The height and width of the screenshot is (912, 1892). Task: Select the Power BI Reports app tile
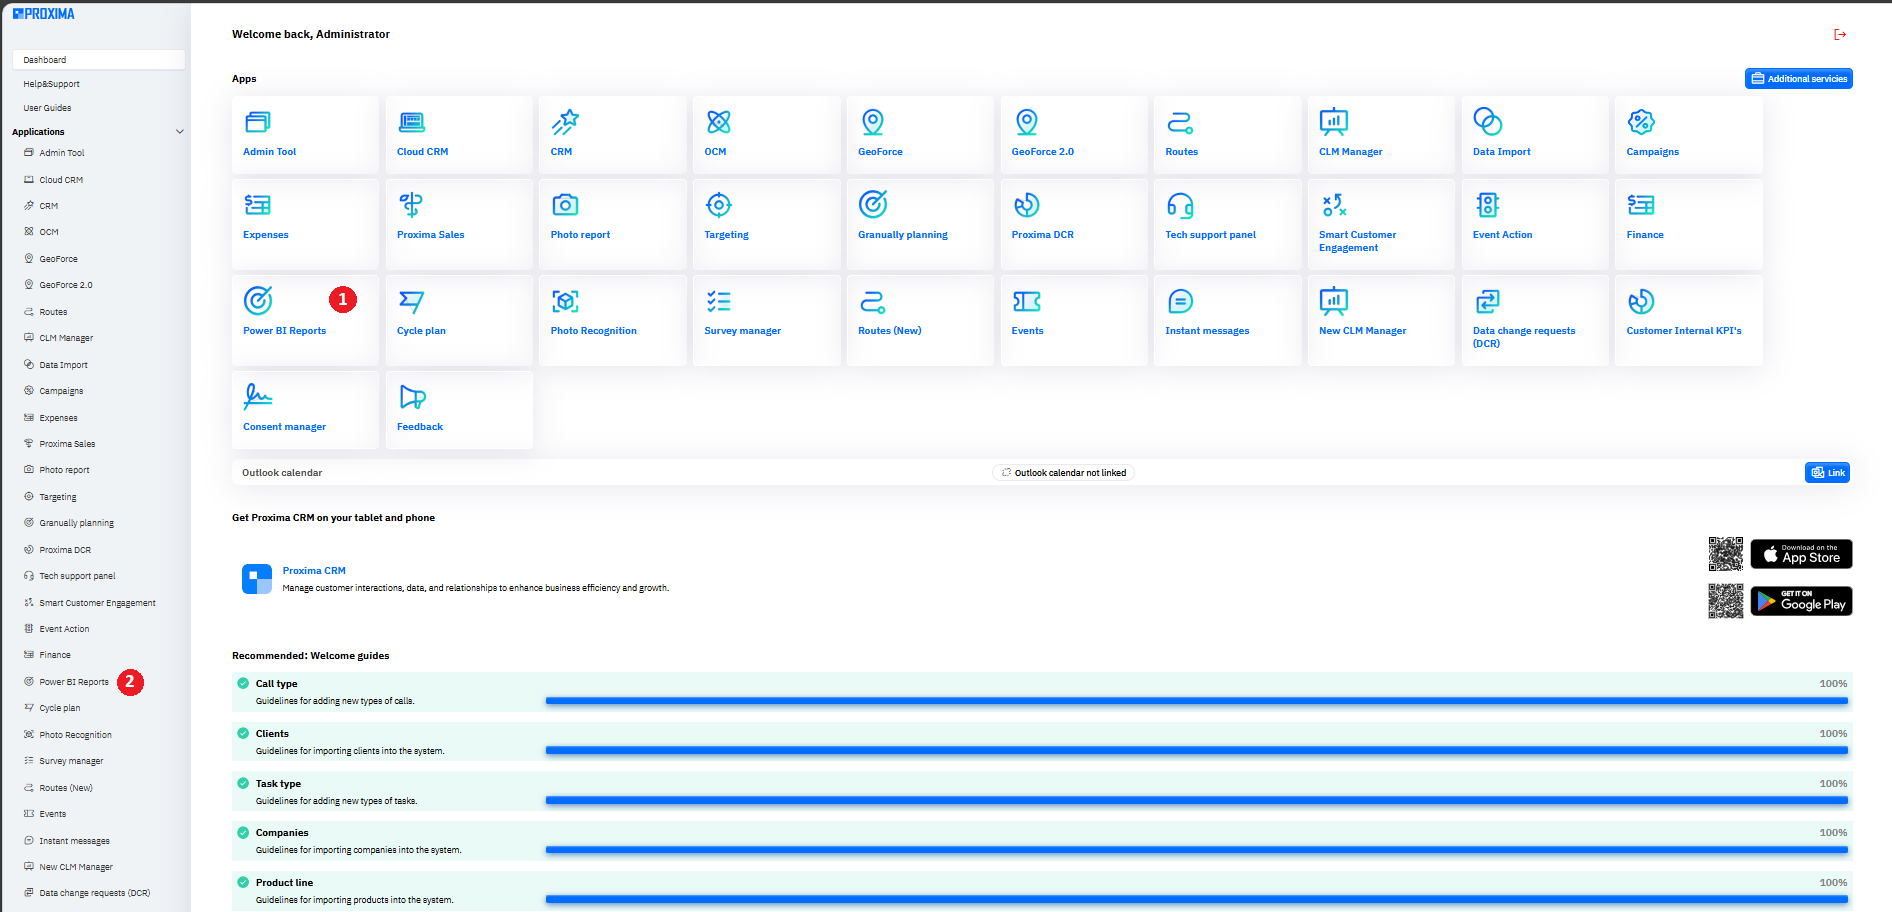(290, 318)
